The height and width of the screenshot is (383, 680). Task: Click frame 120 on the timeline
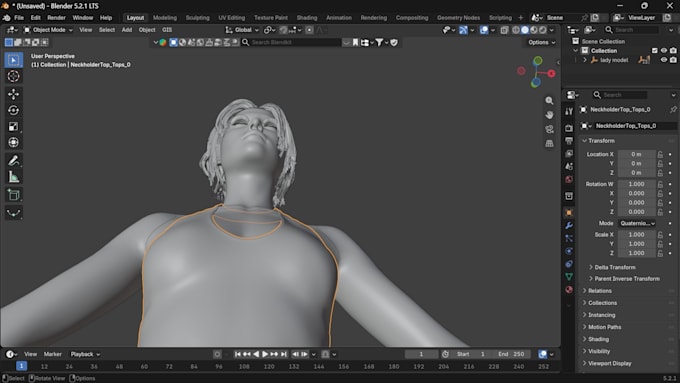269,367
